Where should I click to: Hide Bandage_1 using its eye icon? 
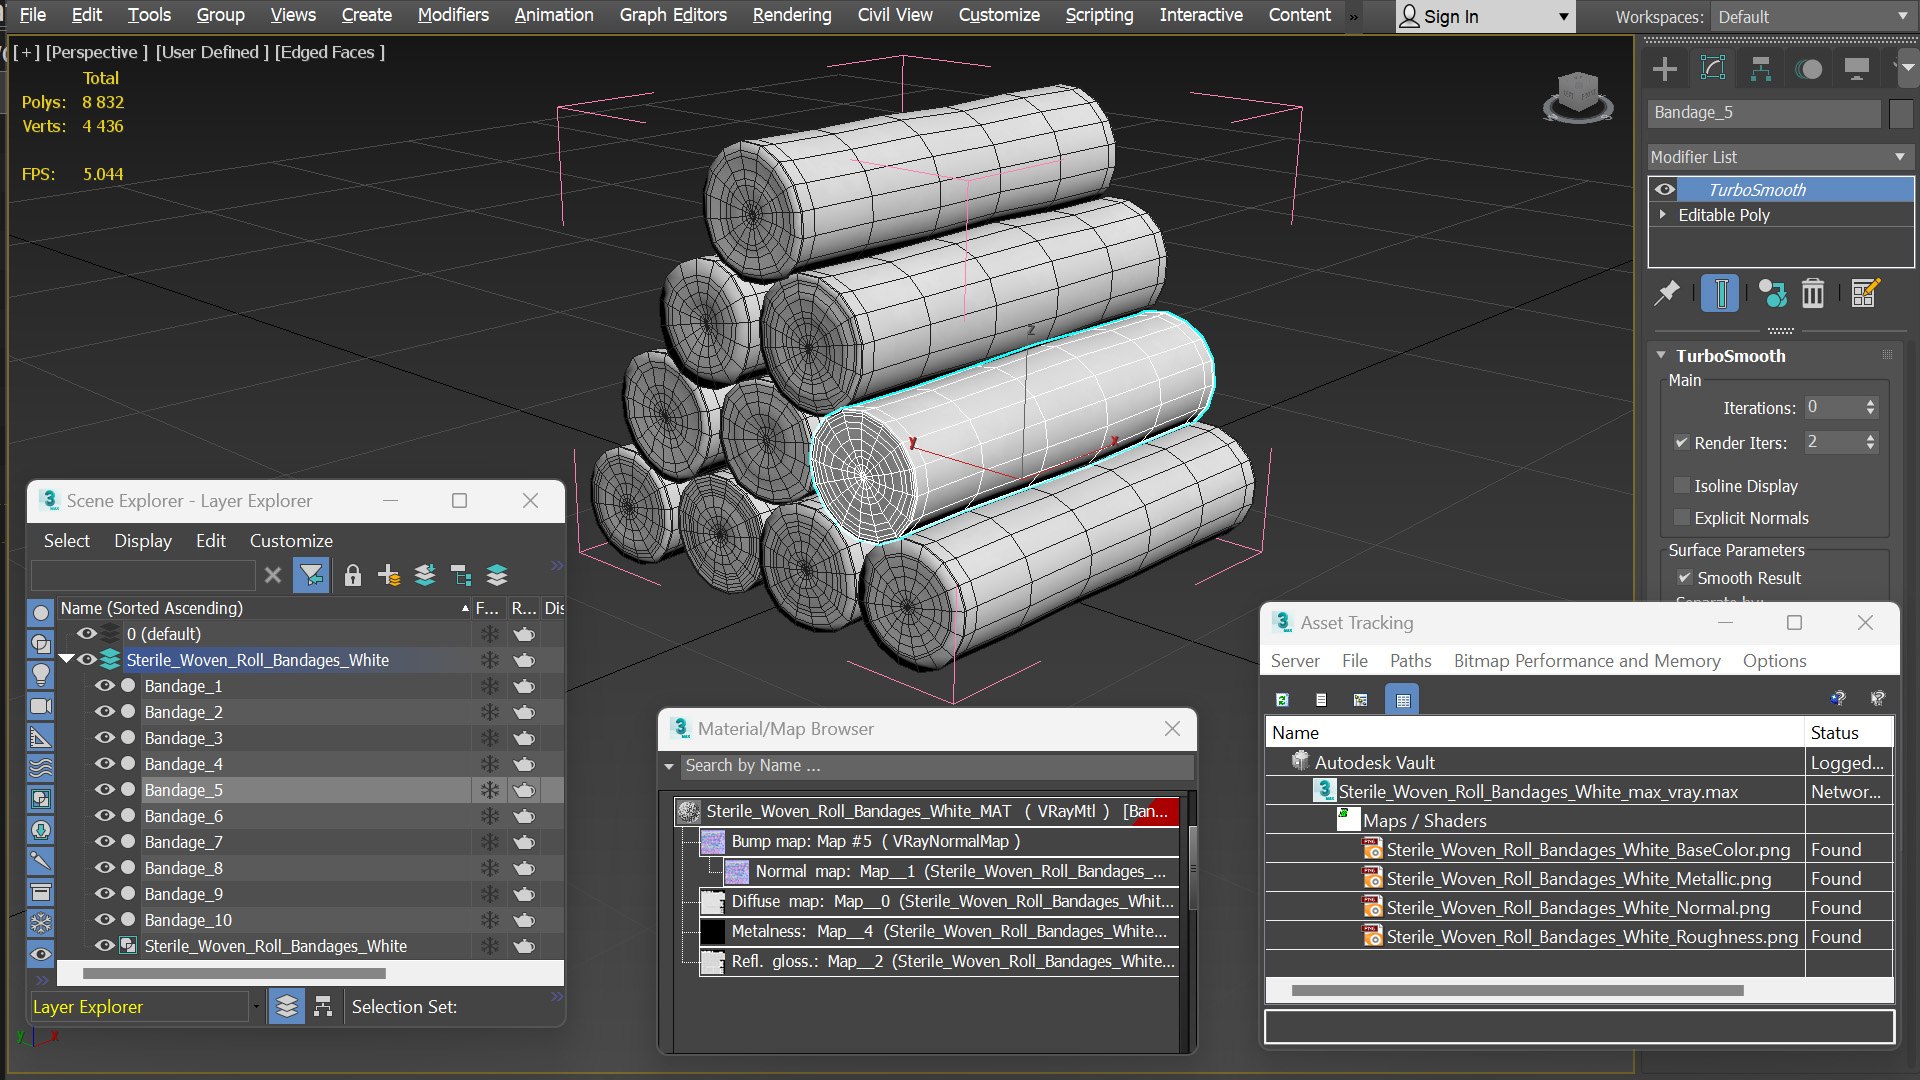(x=105, y=686)
